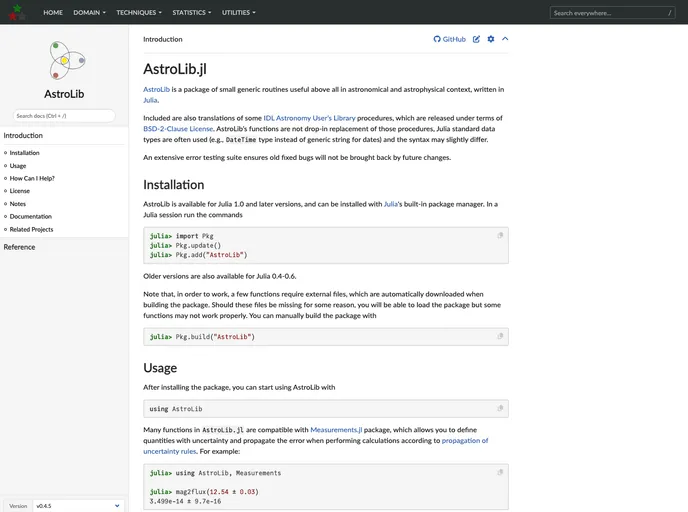688x512 pixels.
Task: Focus the Search everywhere field
Action: (x=612, y=13)
